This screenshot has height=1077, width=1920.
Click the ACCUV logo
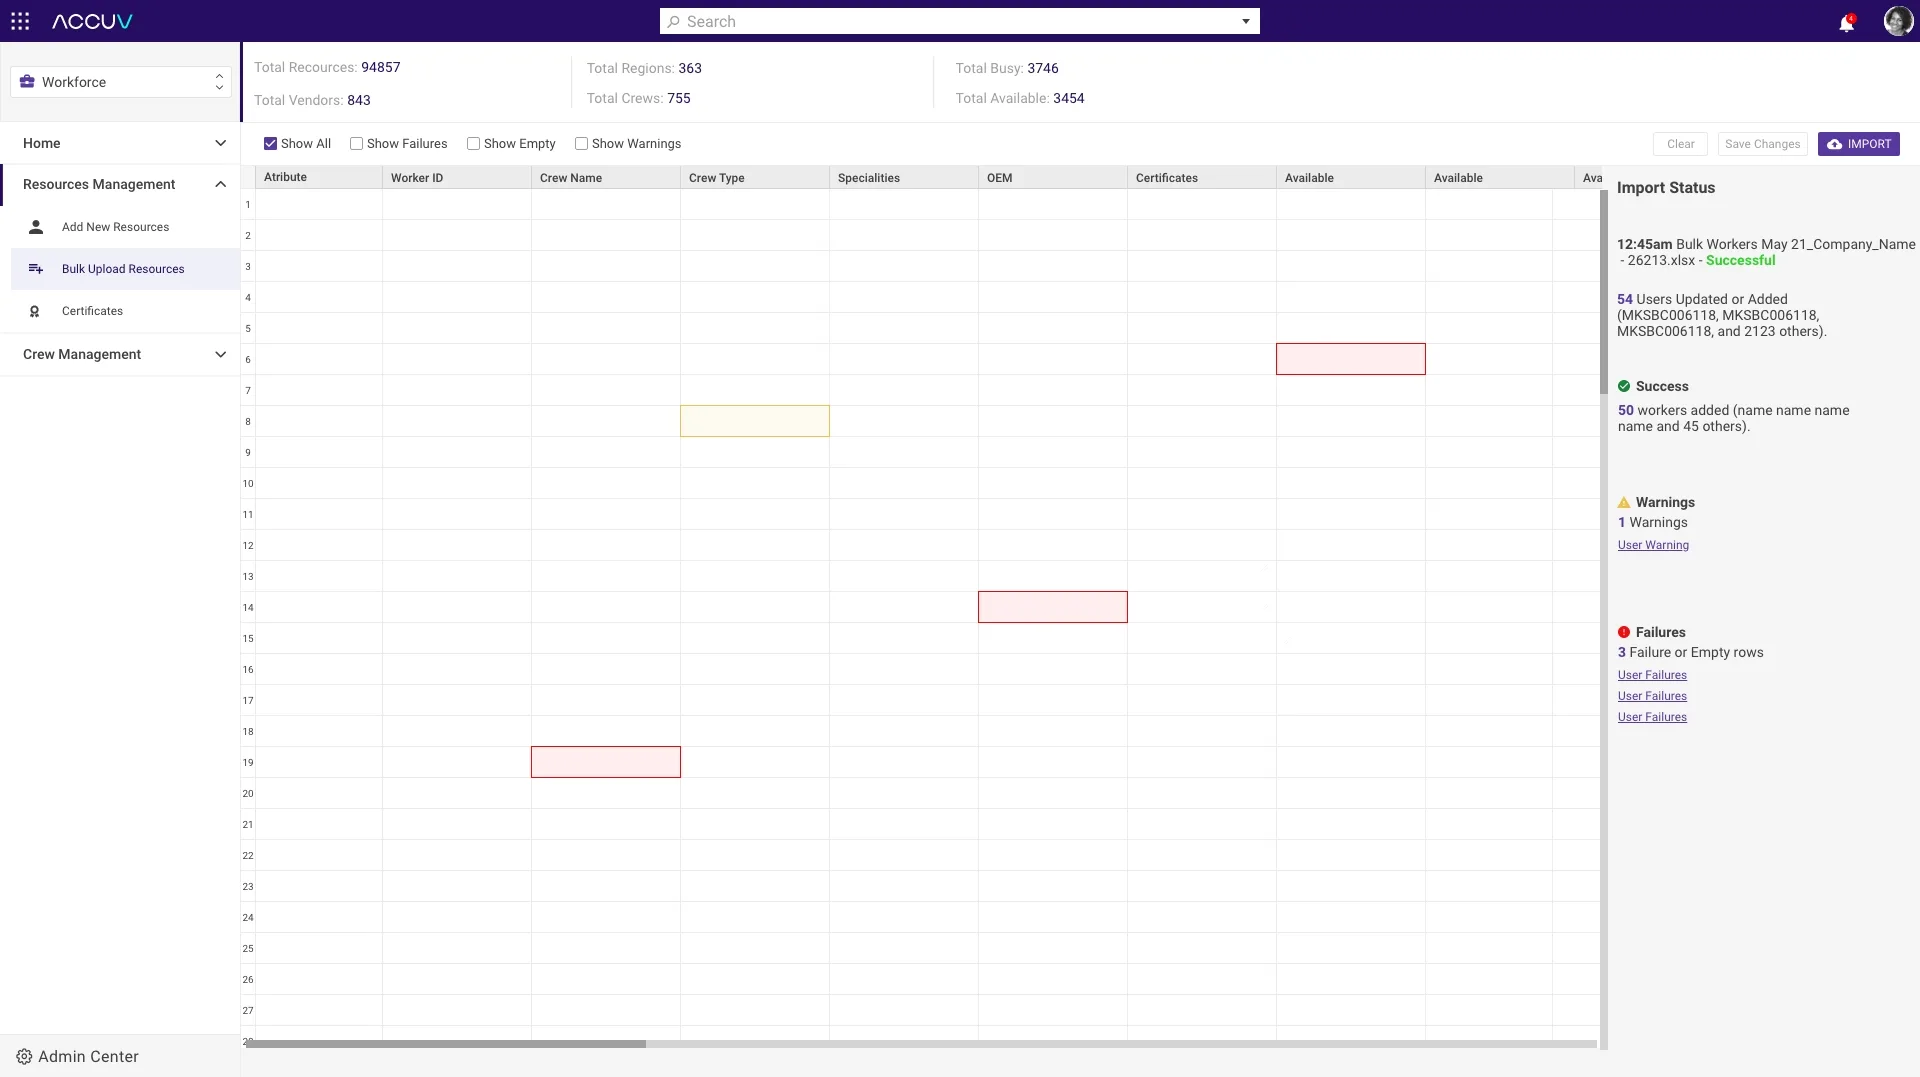[x=92, y=21]
